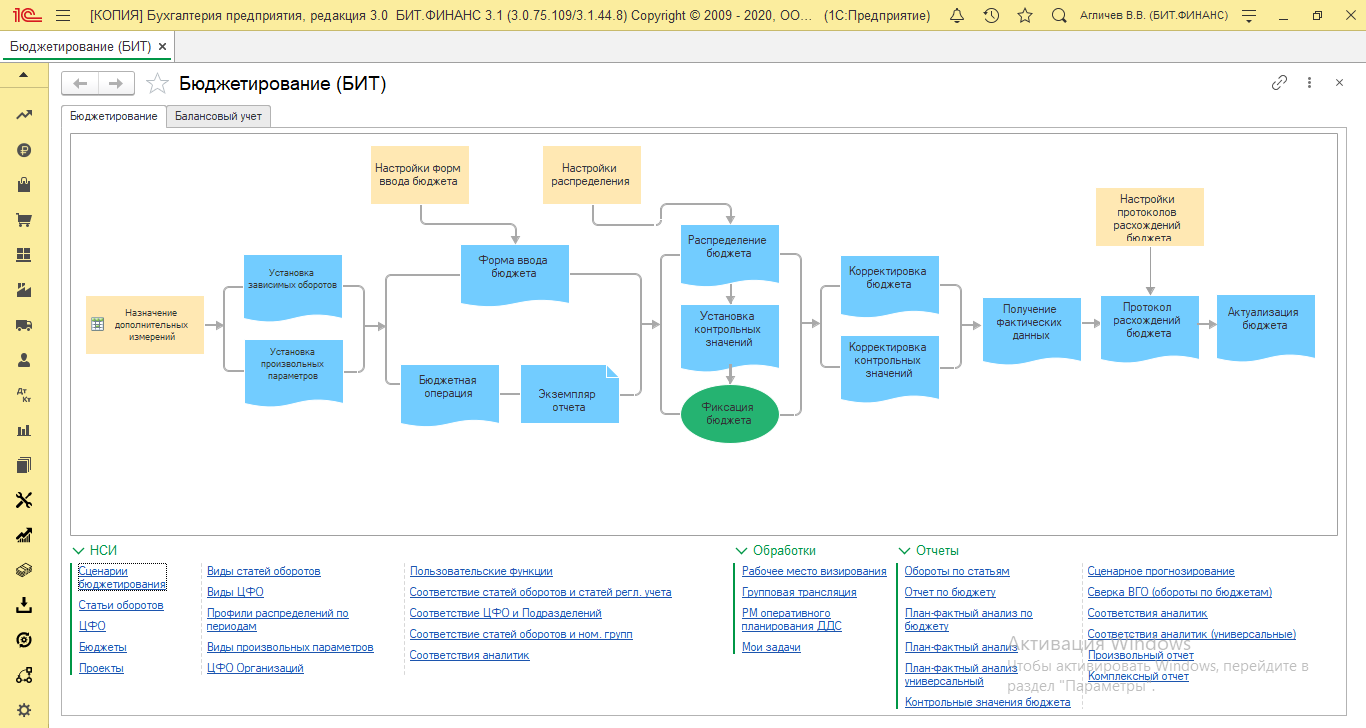Open the wrench-and-screwdriver sidebar icon
The image size is (1366, 728).
[24, 500]
